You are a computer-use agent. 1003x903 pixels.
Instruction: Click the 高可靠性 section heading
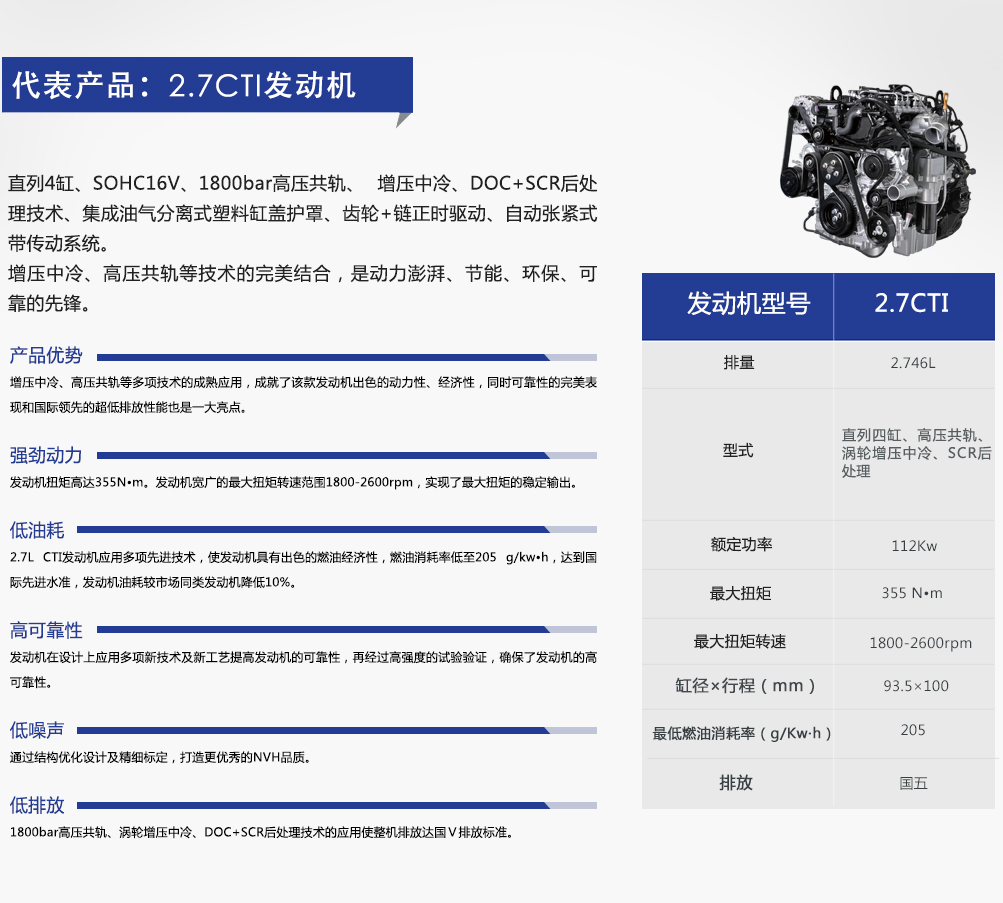(x=46, y=631)
